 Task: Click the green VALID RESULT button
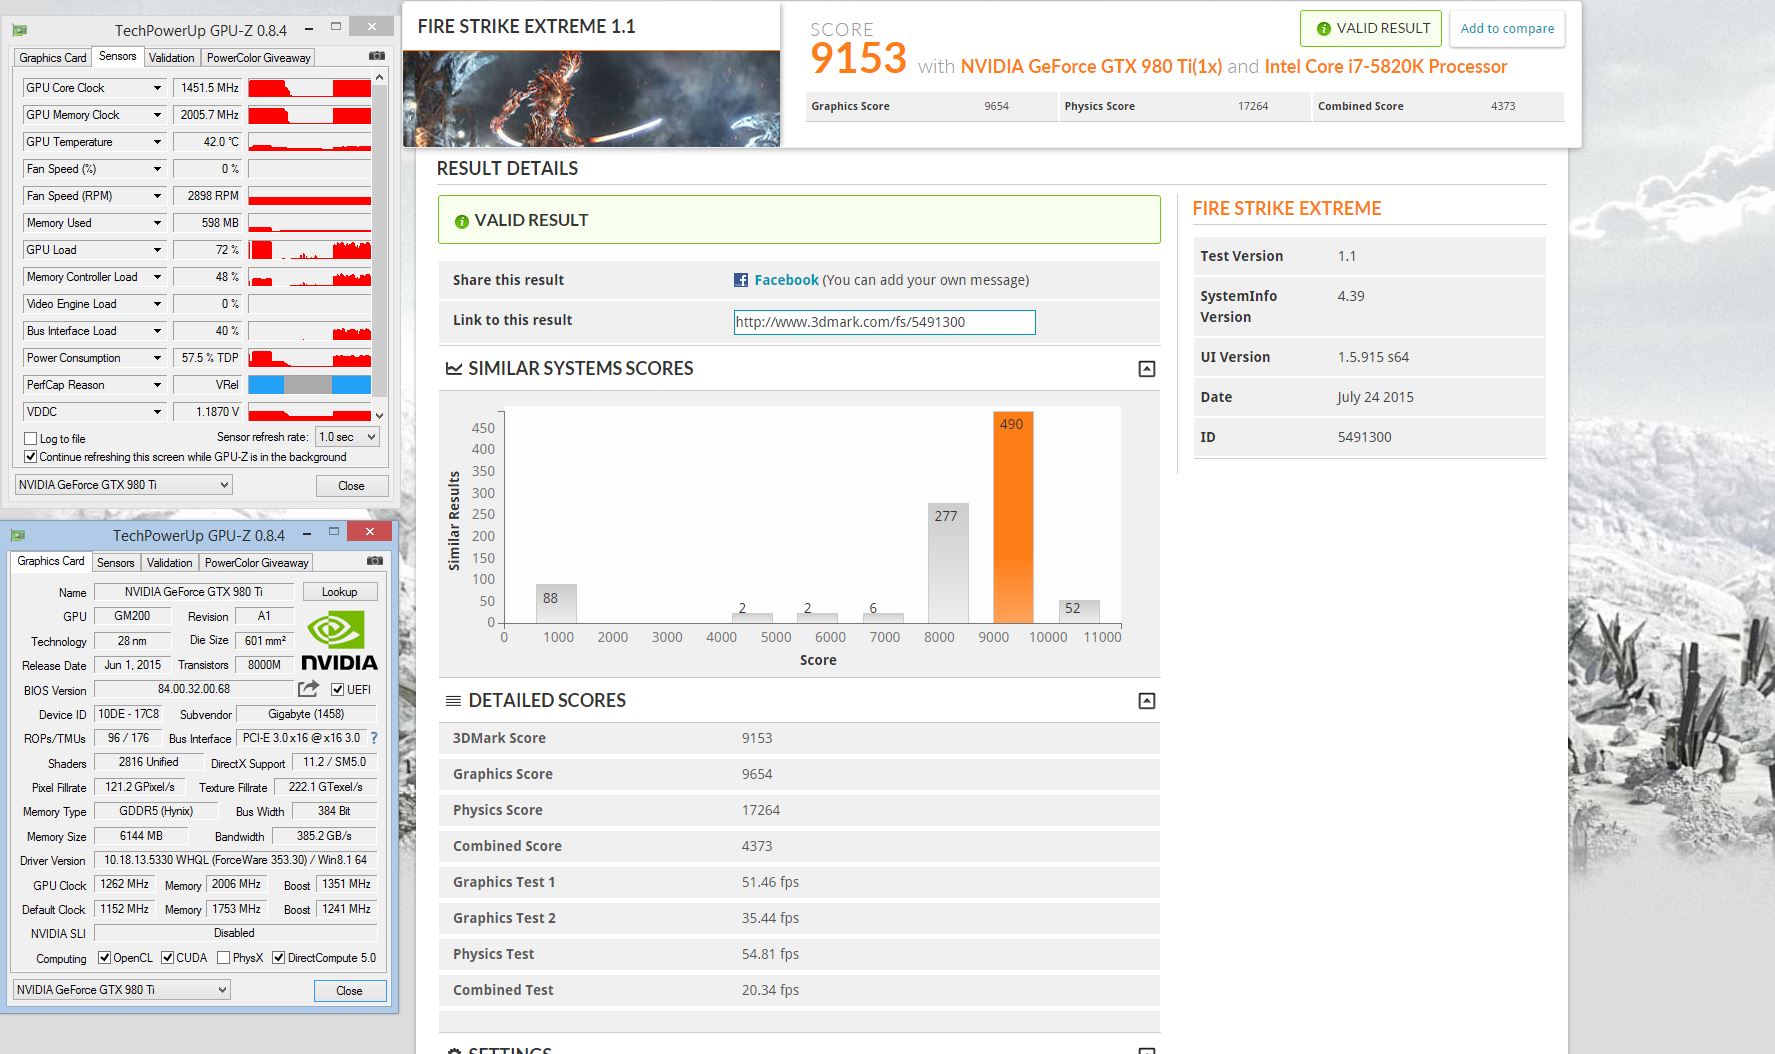coord(1370,29)
